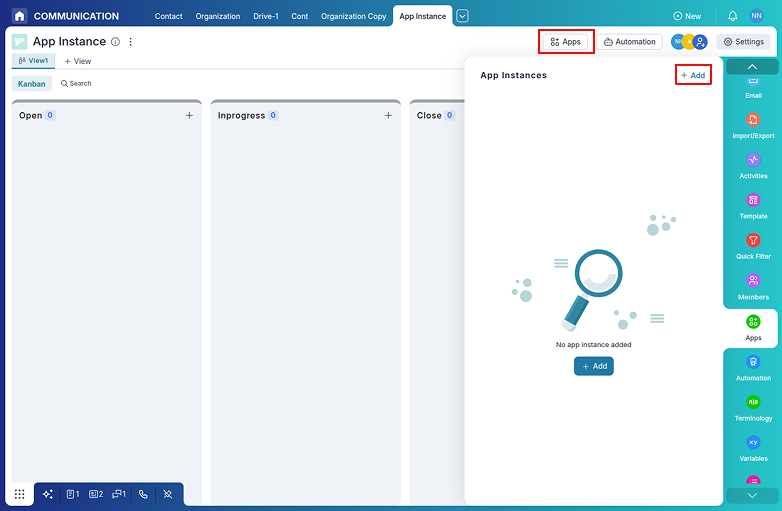This screenshot has height=511, width=782.
Task: Open the phone call icon in bottom bar
Action: click(143, 494)
